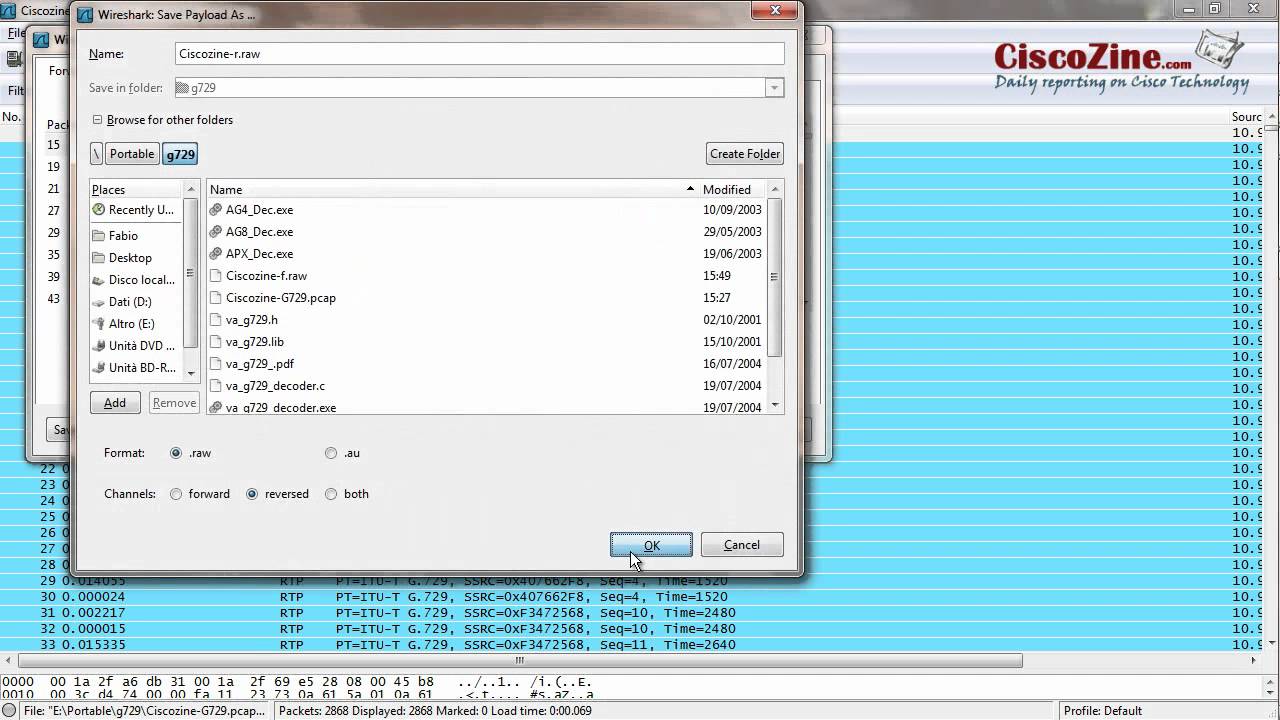Image resolution: width=1280 pixels, height=720 pixels.
Task: Go to Portable folder in path bar
Action: pyautogui.click(x=132, y=154)
